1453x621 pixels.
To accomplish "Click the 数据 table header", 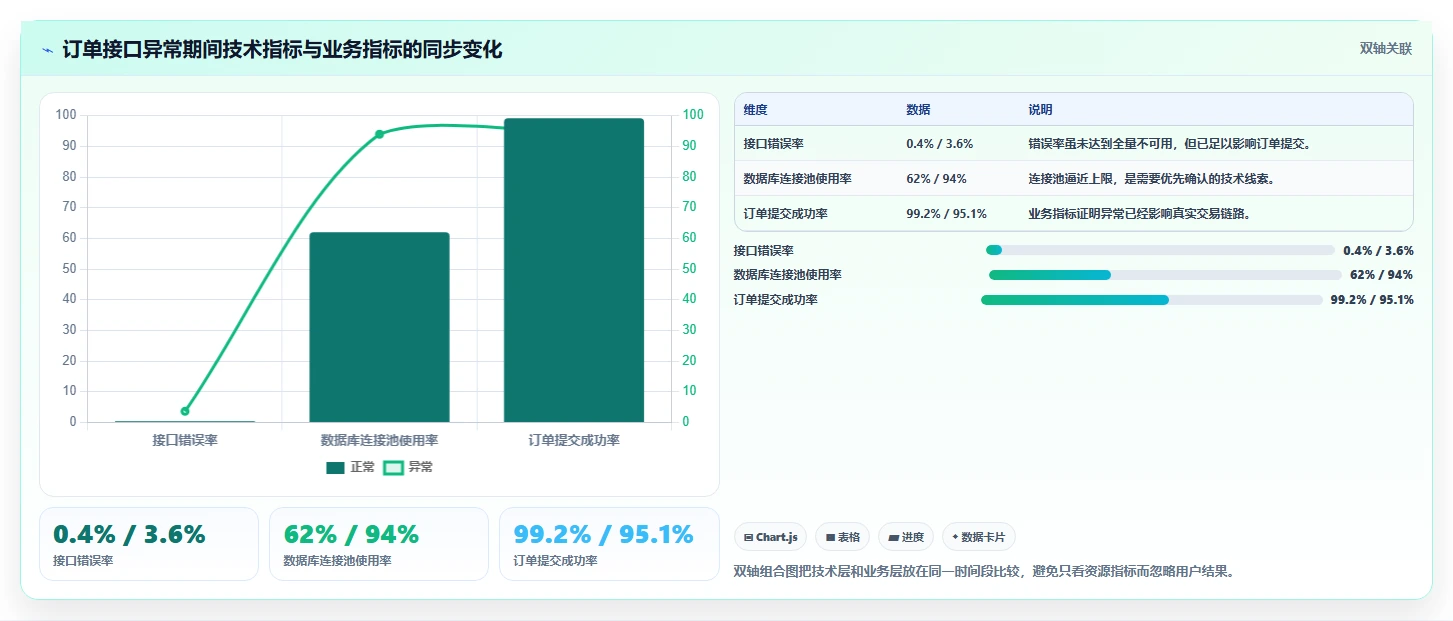I will click(918, 110).
